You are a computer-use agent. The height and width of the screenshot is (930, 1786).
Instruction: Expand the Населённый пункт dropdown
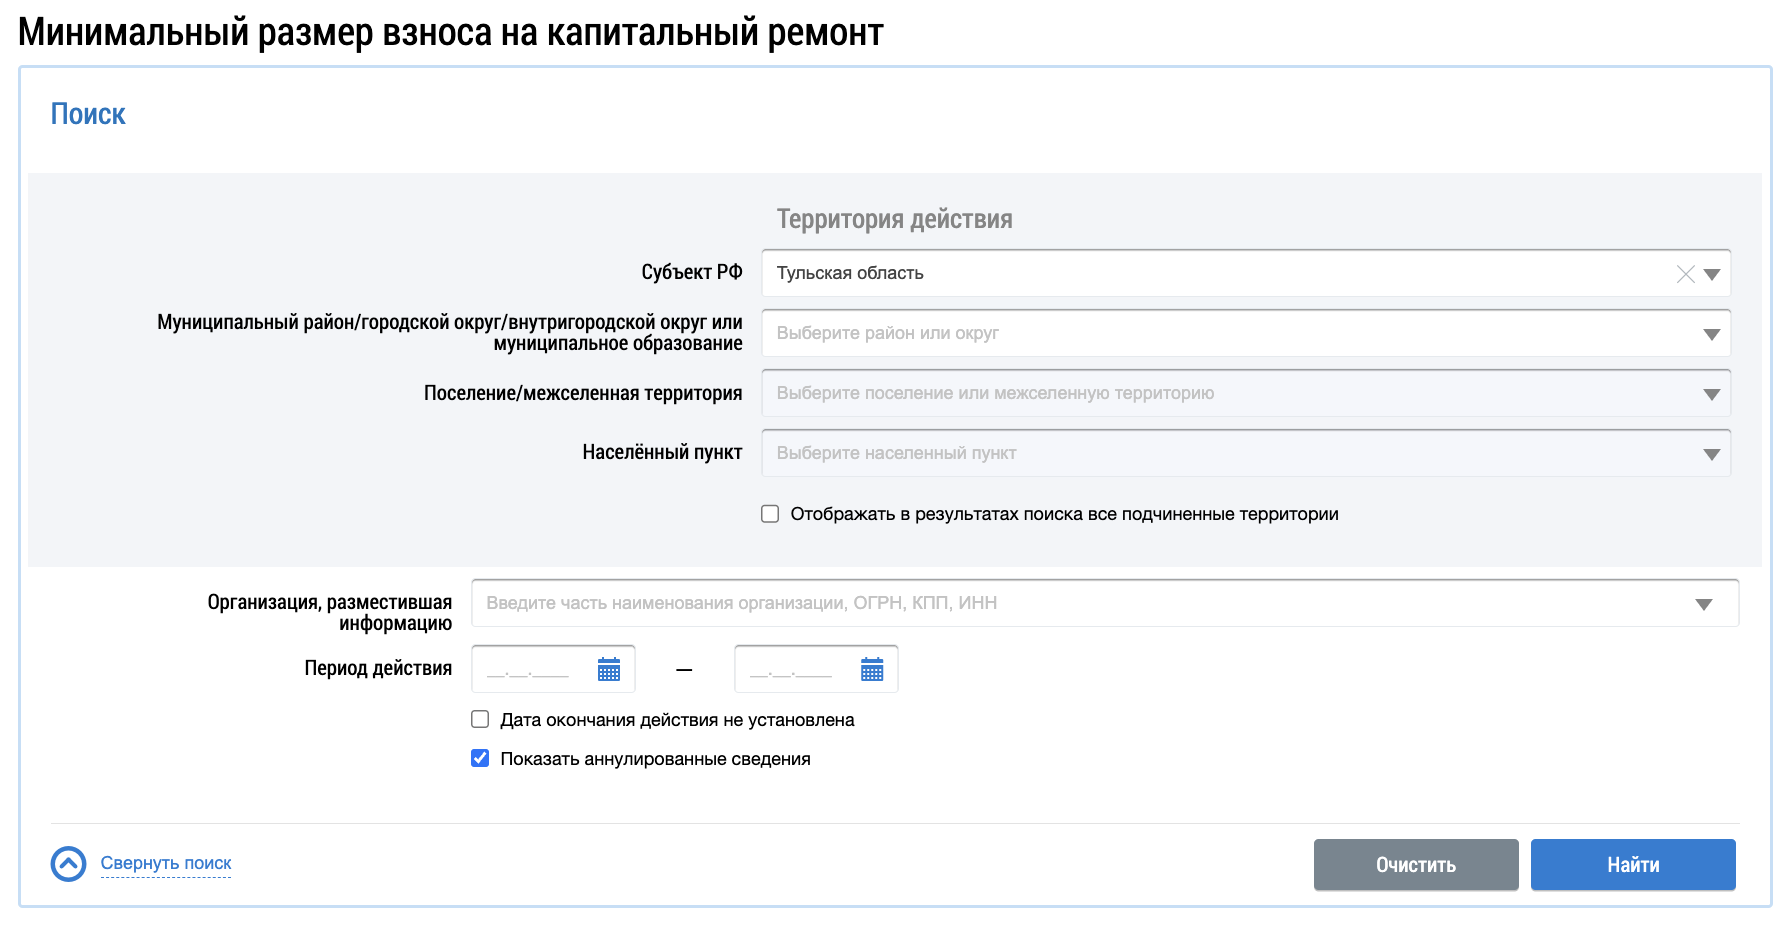[x=1711, y=454]
